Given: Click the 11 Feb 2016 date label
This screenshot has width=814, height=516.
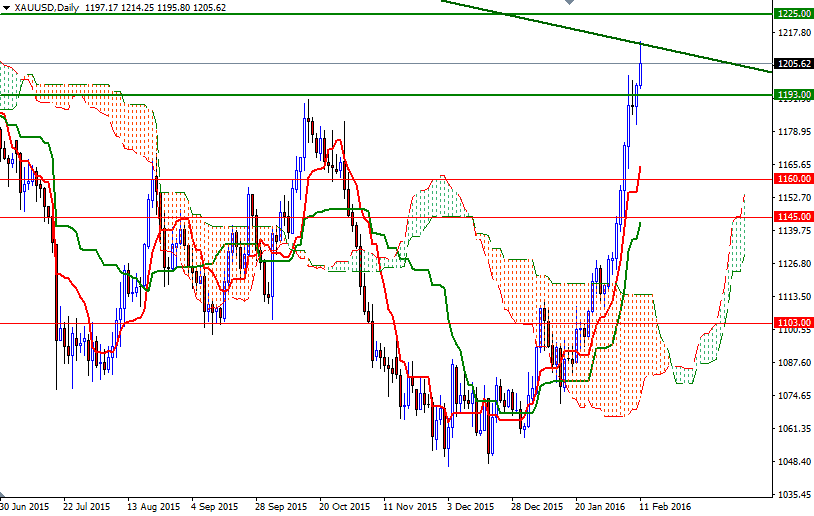Looking at the screenshot, I should tap(664, 507).
